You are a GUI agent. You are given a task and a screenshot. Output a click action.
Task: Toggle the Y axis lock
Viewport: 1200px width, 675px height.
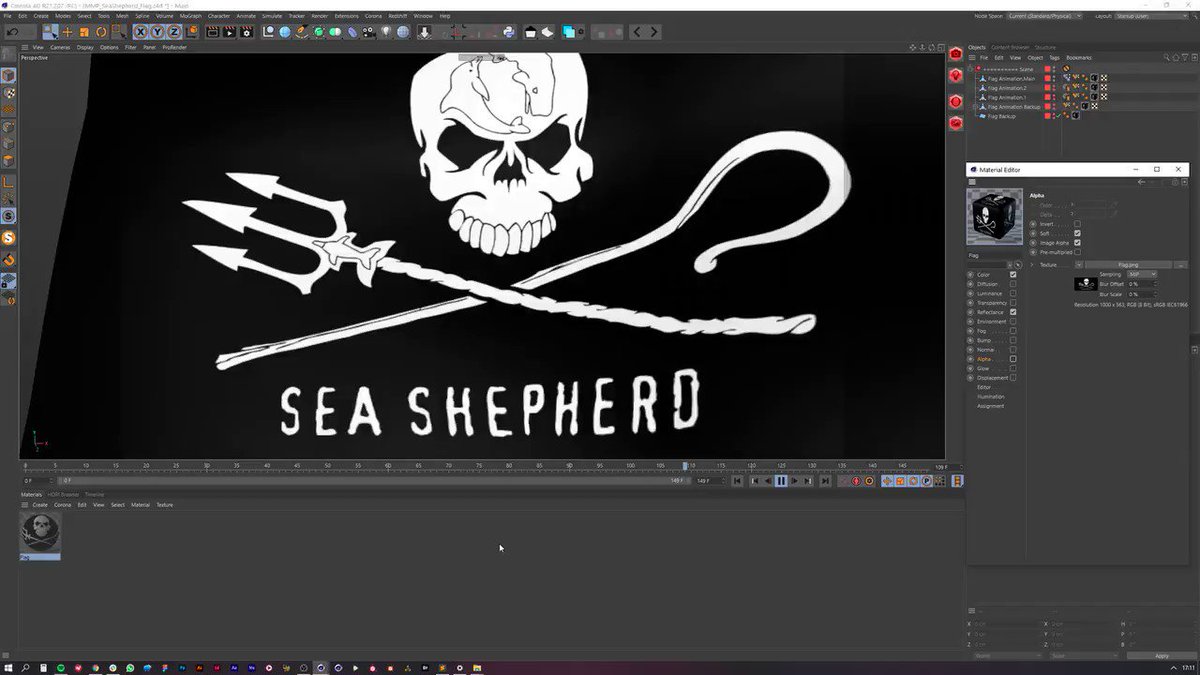point(159,32)
